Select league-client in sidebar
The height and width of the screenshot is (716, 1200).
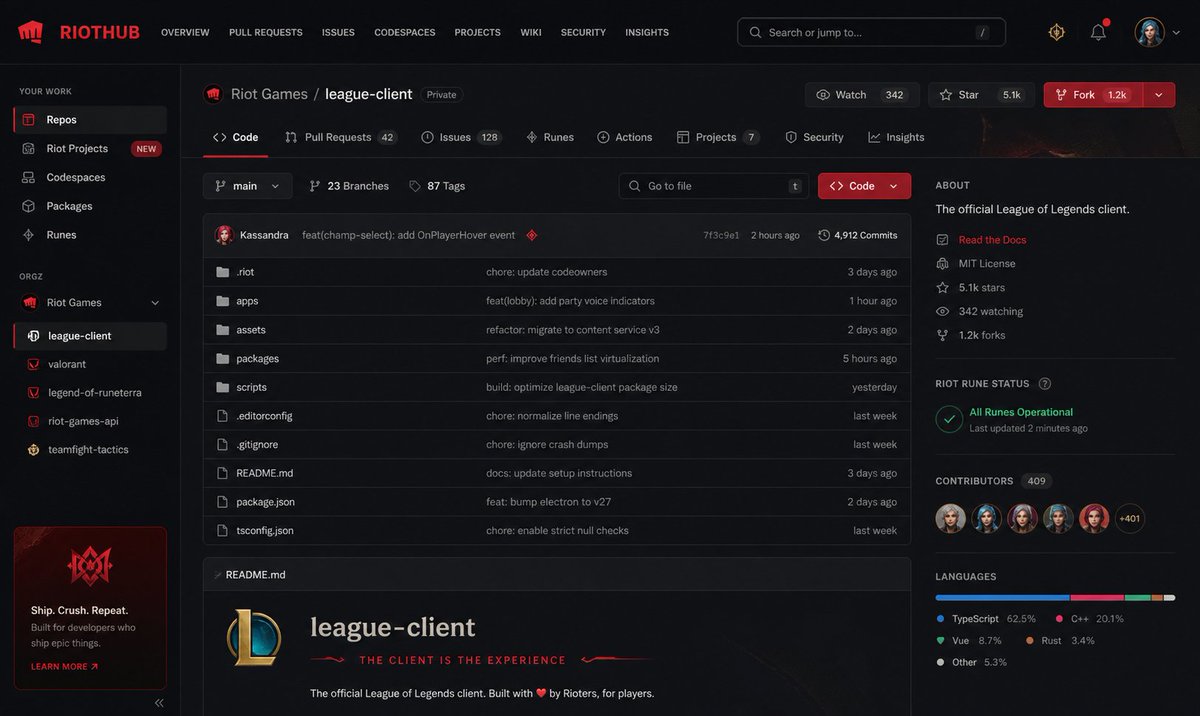[x=90, y=336]
